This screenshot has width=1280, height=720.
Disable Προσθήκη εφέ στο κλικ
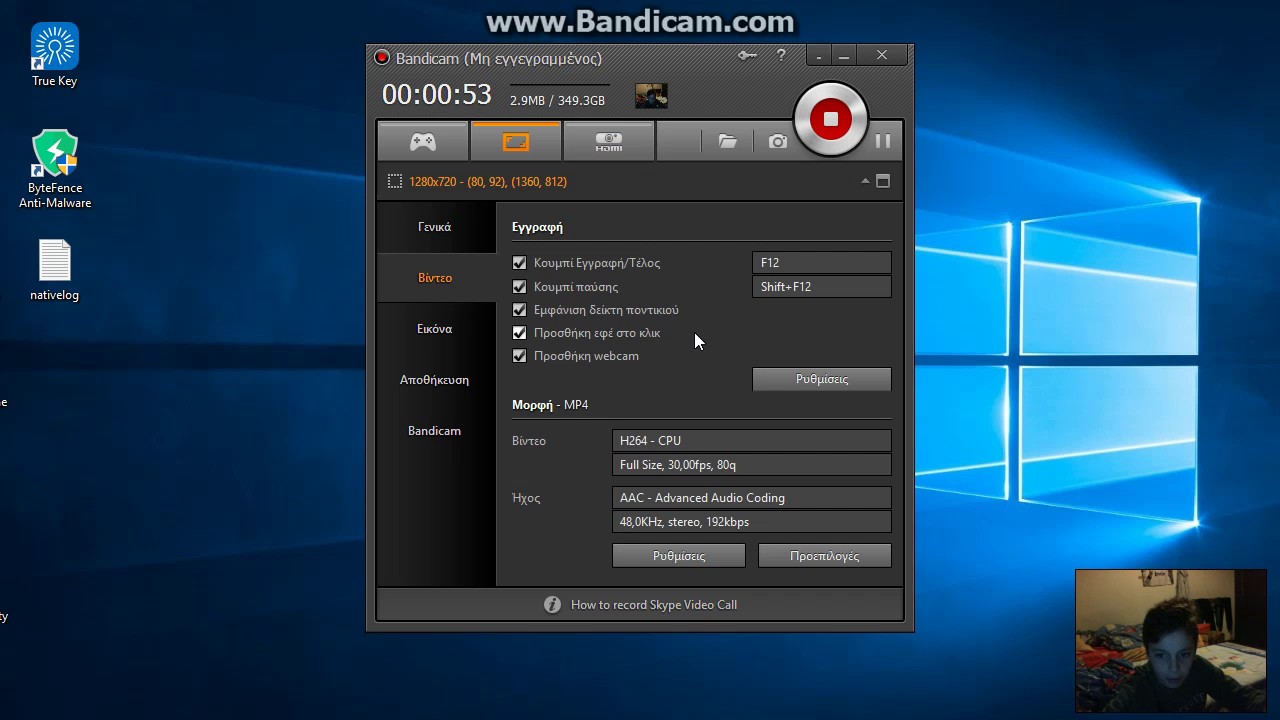(519, 333)
